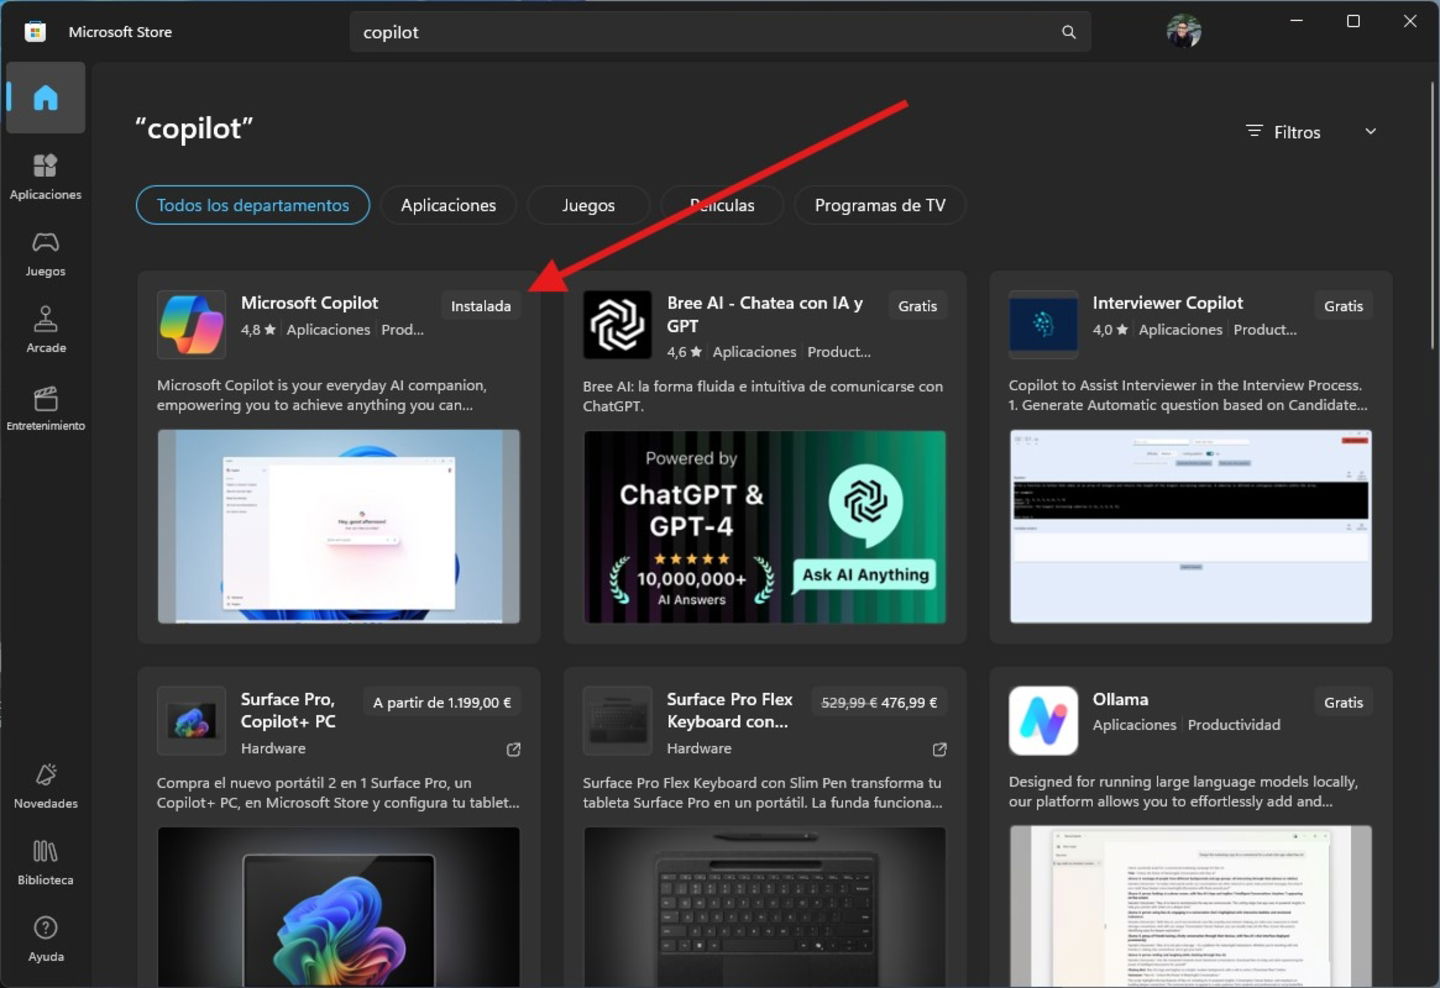
Task: Open the Arcade section
Action: (x=45, y=330)
